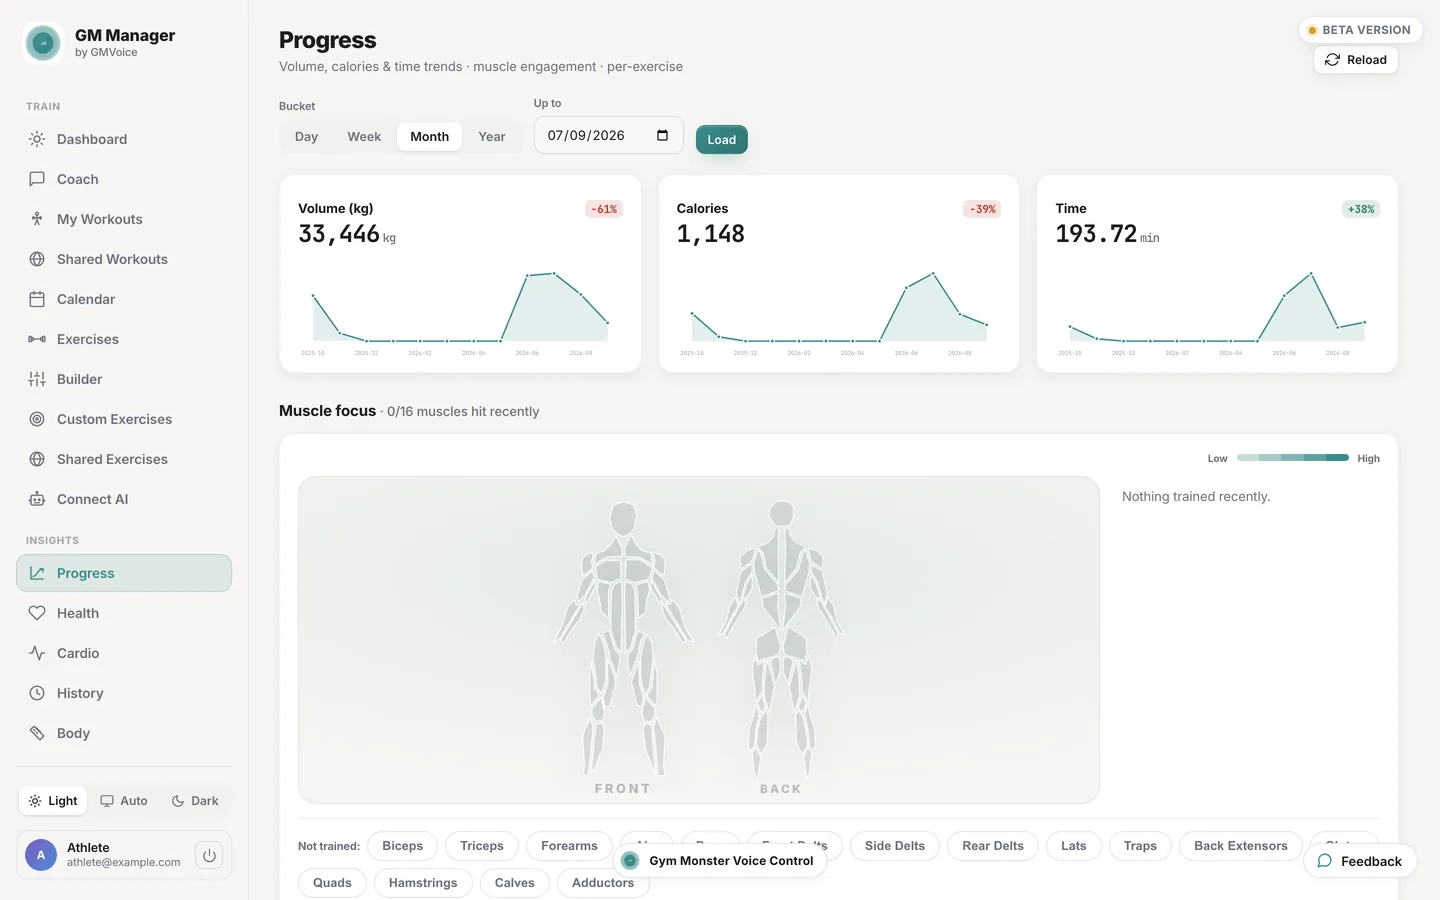
Task: Open the date picker calendar icon
Action: 662,135
